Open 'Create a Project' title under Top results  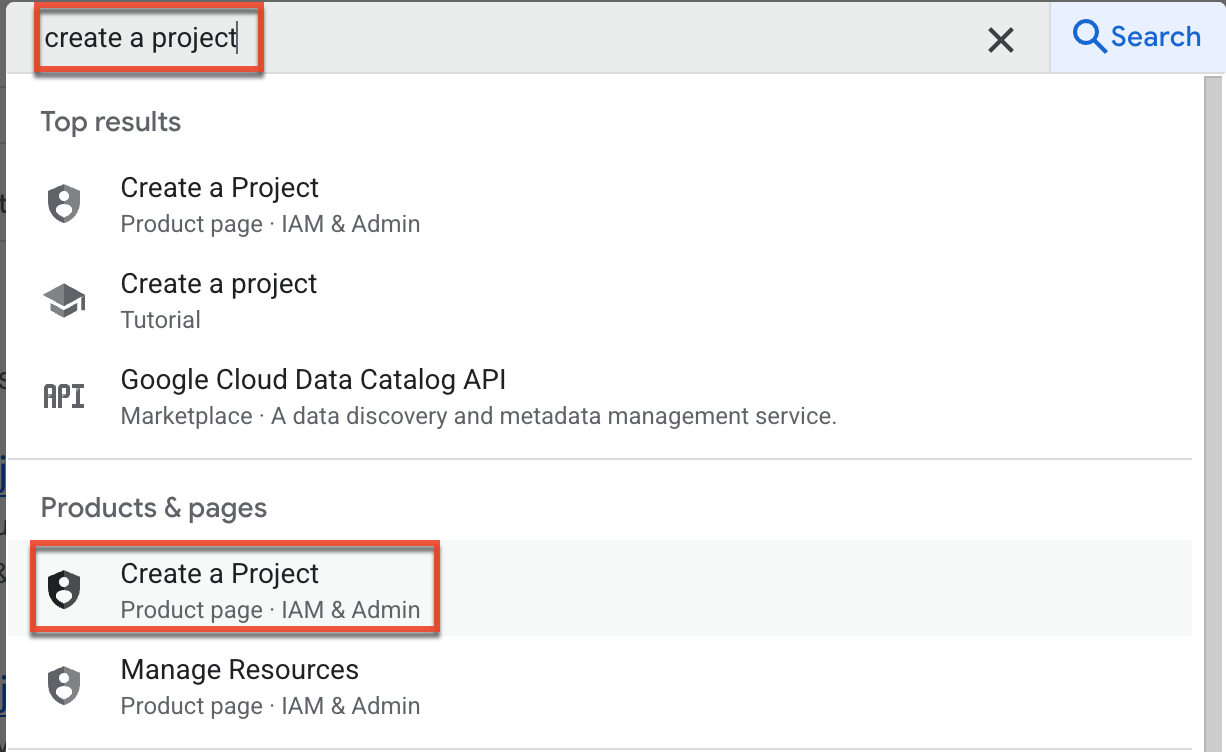point(219,188)
